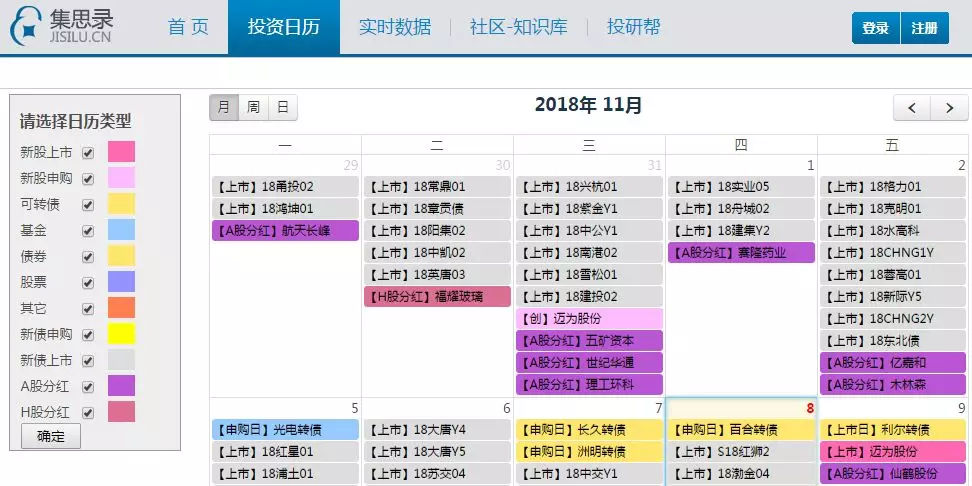Open 【A股分红】赛隆药业 event

coord(741,253)
